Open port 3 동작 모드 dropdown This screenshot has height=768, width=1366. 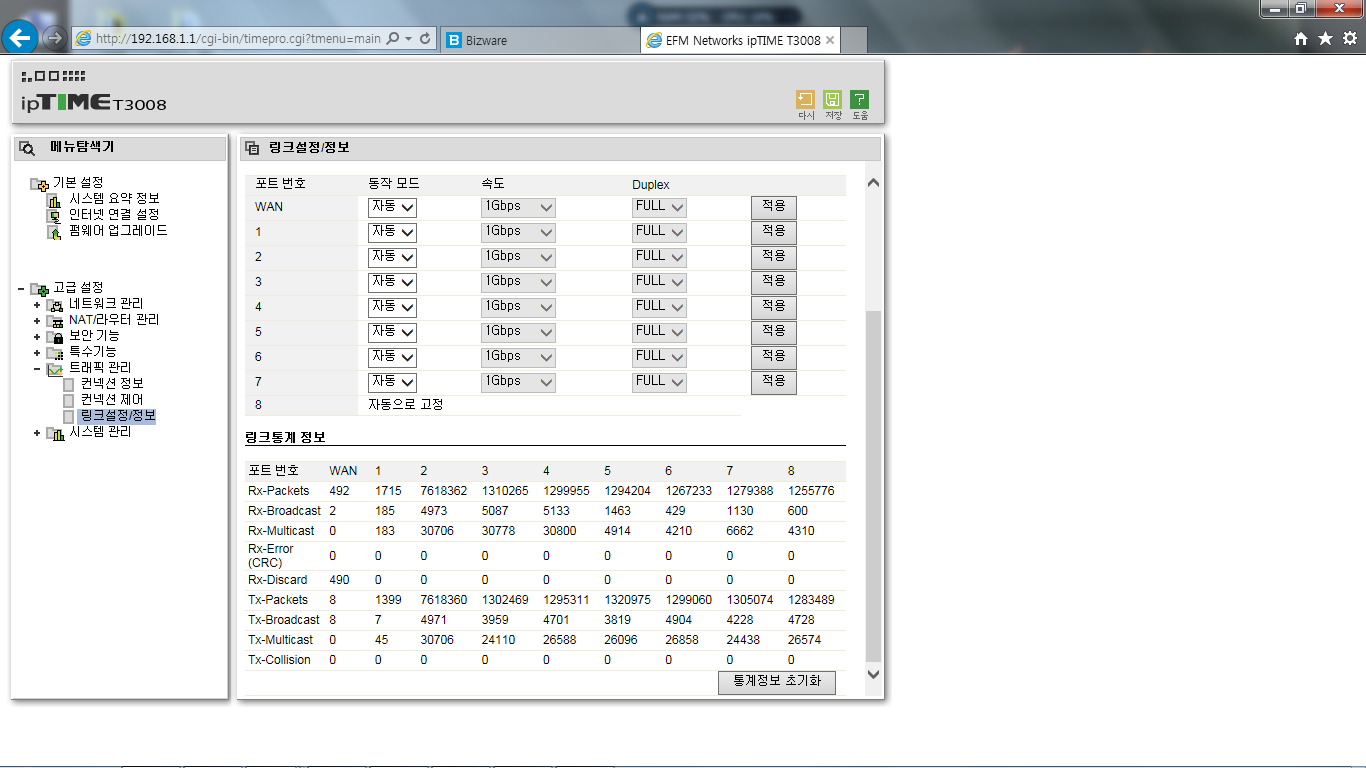(x=392, y=282)
